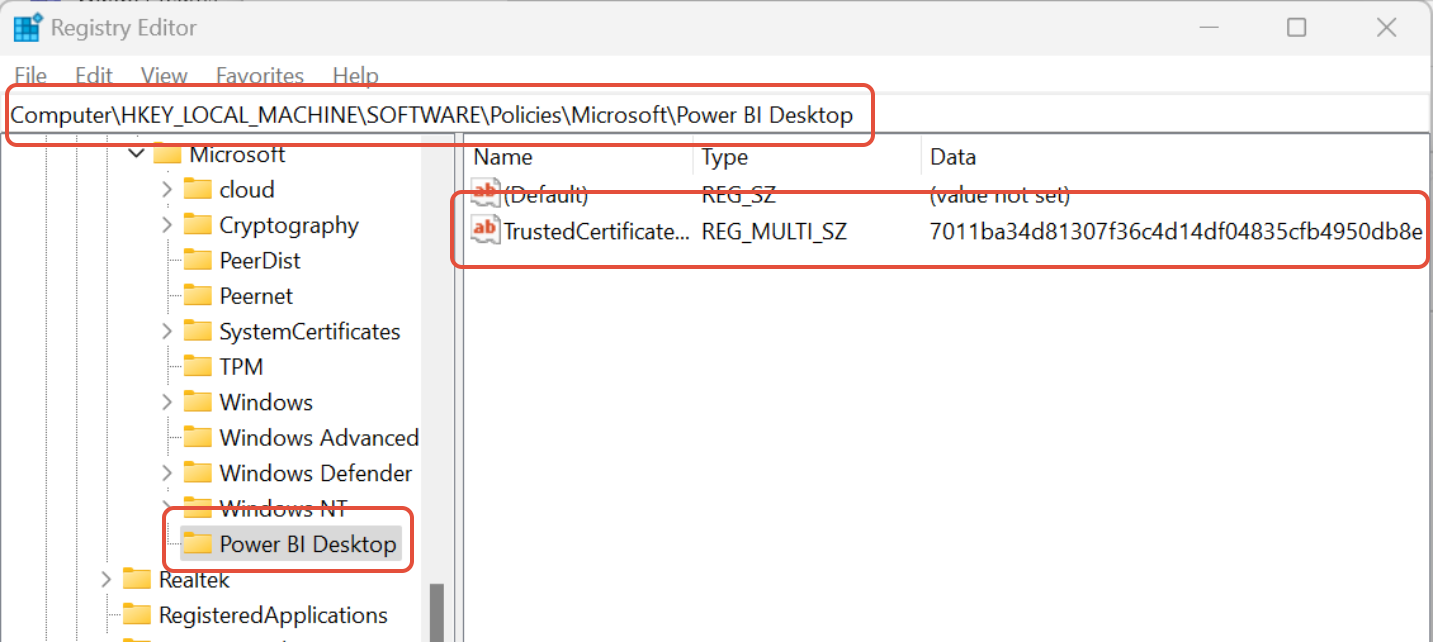
Task: Click the registry path address bar
Action: click(716, 115)
